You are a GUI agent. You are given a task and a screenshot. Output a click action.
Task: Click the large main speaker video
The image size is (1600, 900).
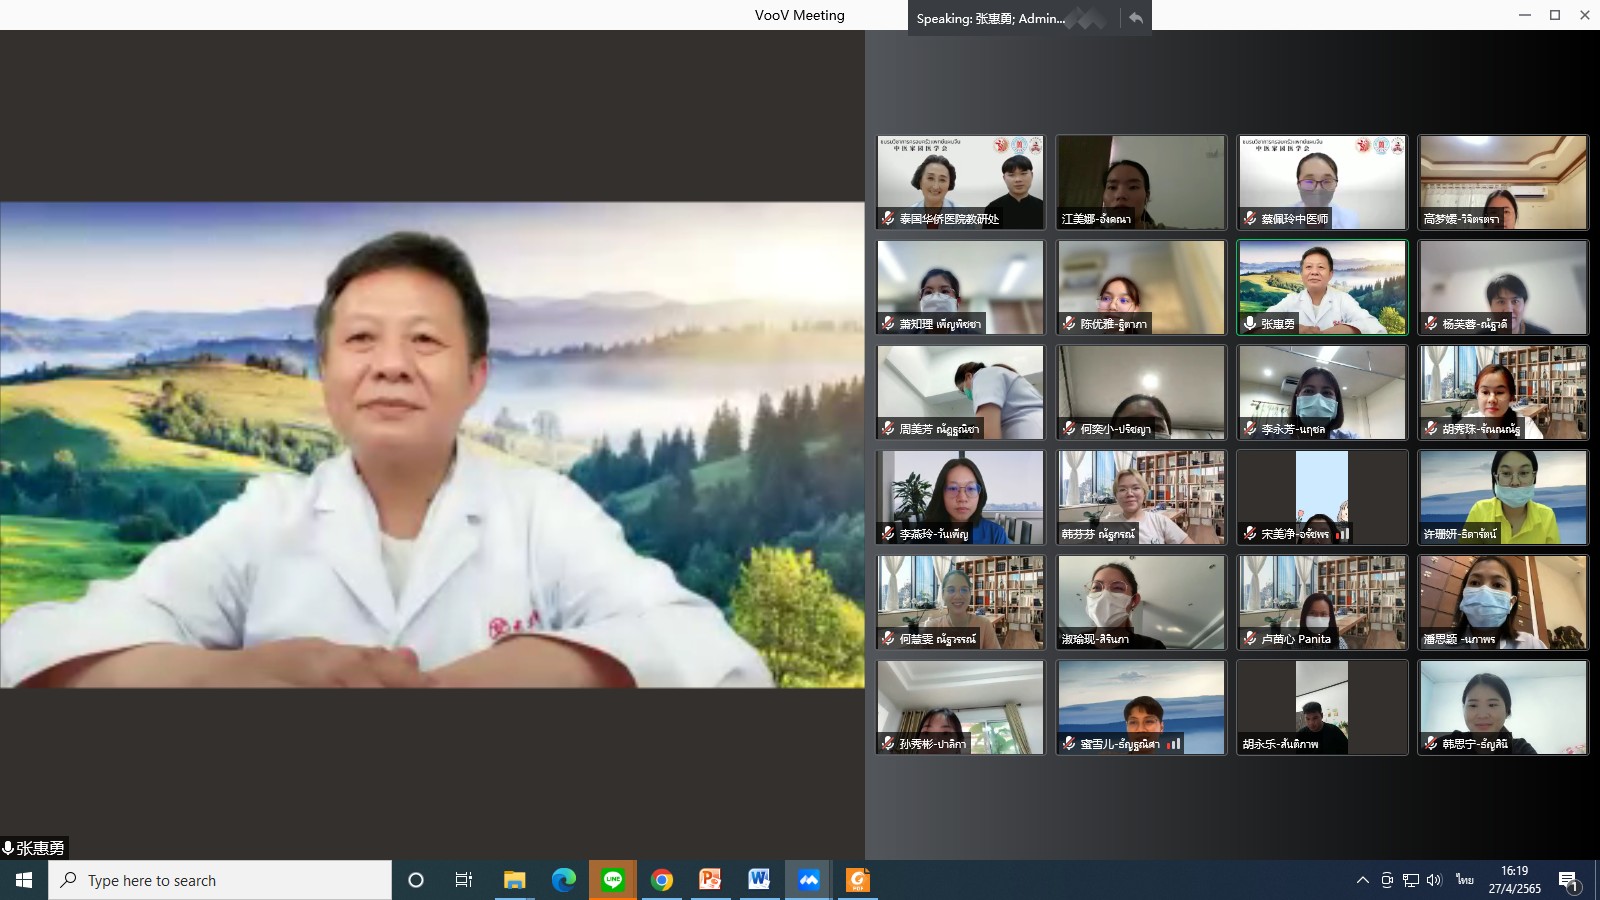coord(432,445)
